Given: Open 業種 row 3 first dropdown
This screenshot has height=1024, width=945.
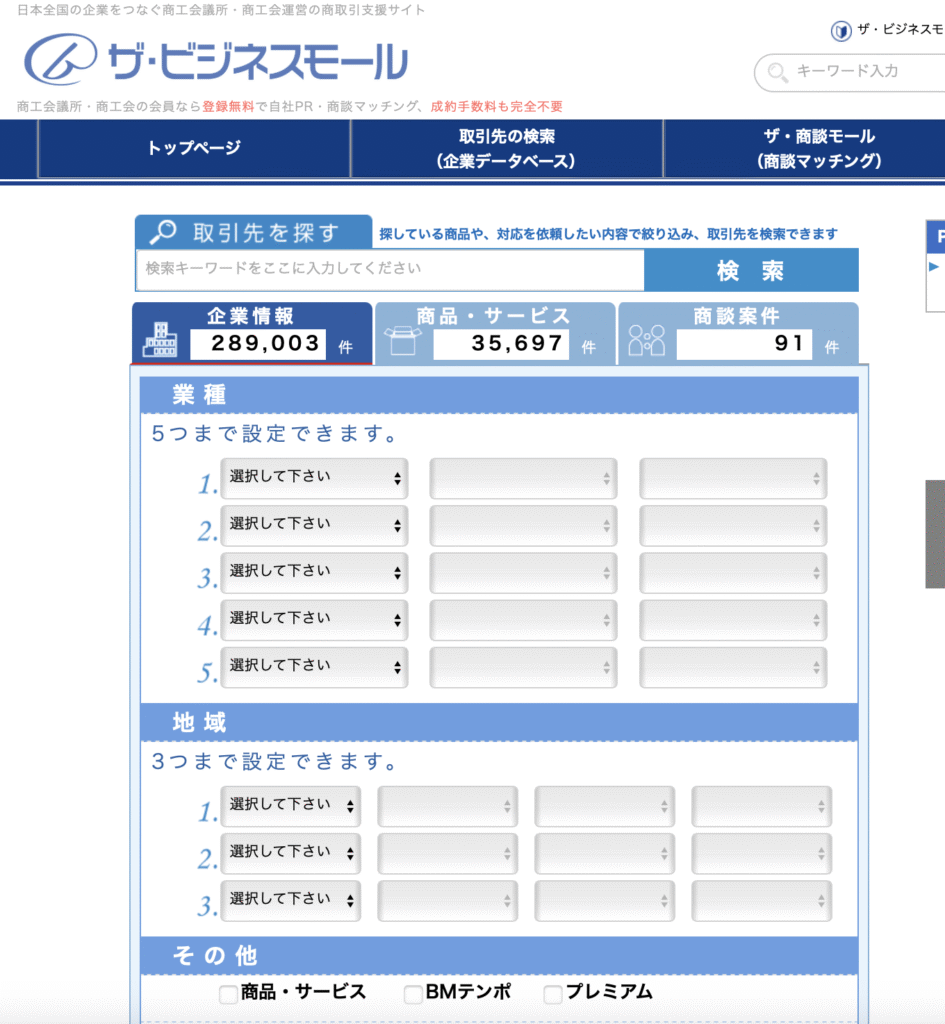Looking at the screenshot, I should click(314, 573).
